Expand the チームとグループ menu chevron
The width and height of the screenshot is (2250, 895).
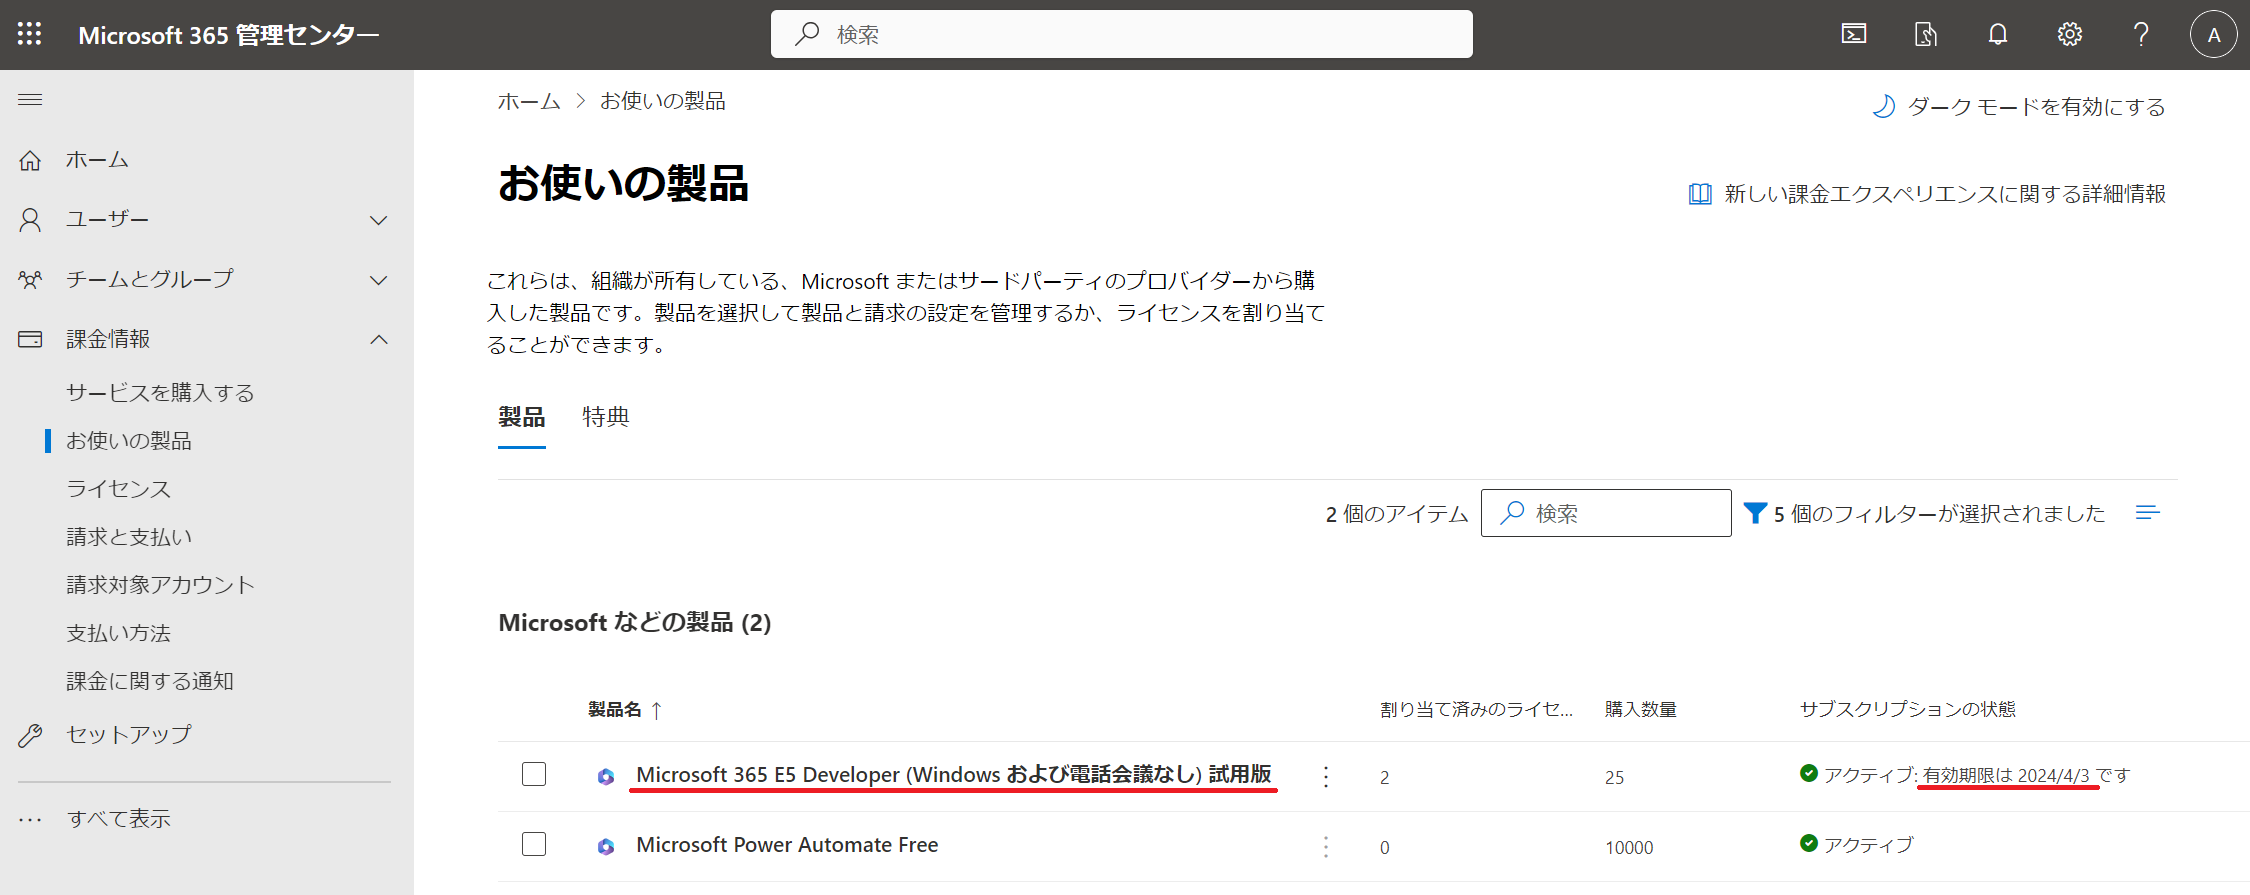click(x=379, y=280)
